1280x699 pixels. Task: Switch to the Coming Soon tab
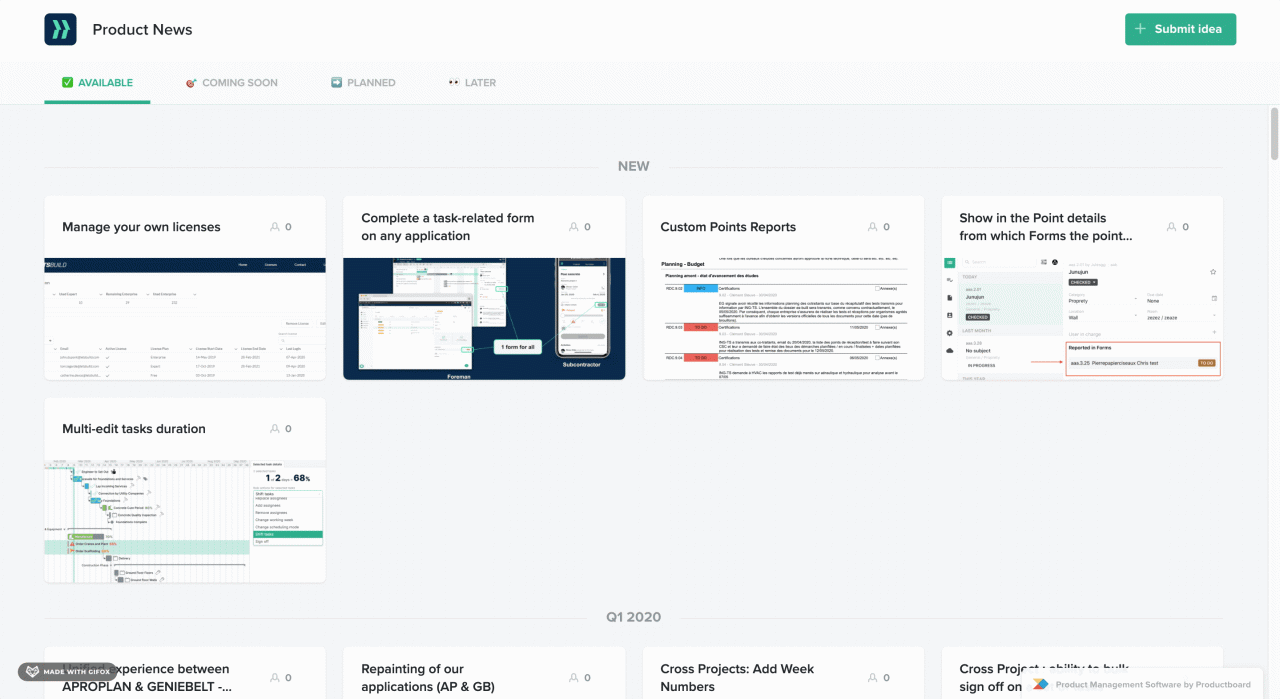pyautogui.click(x=231, y=83)
